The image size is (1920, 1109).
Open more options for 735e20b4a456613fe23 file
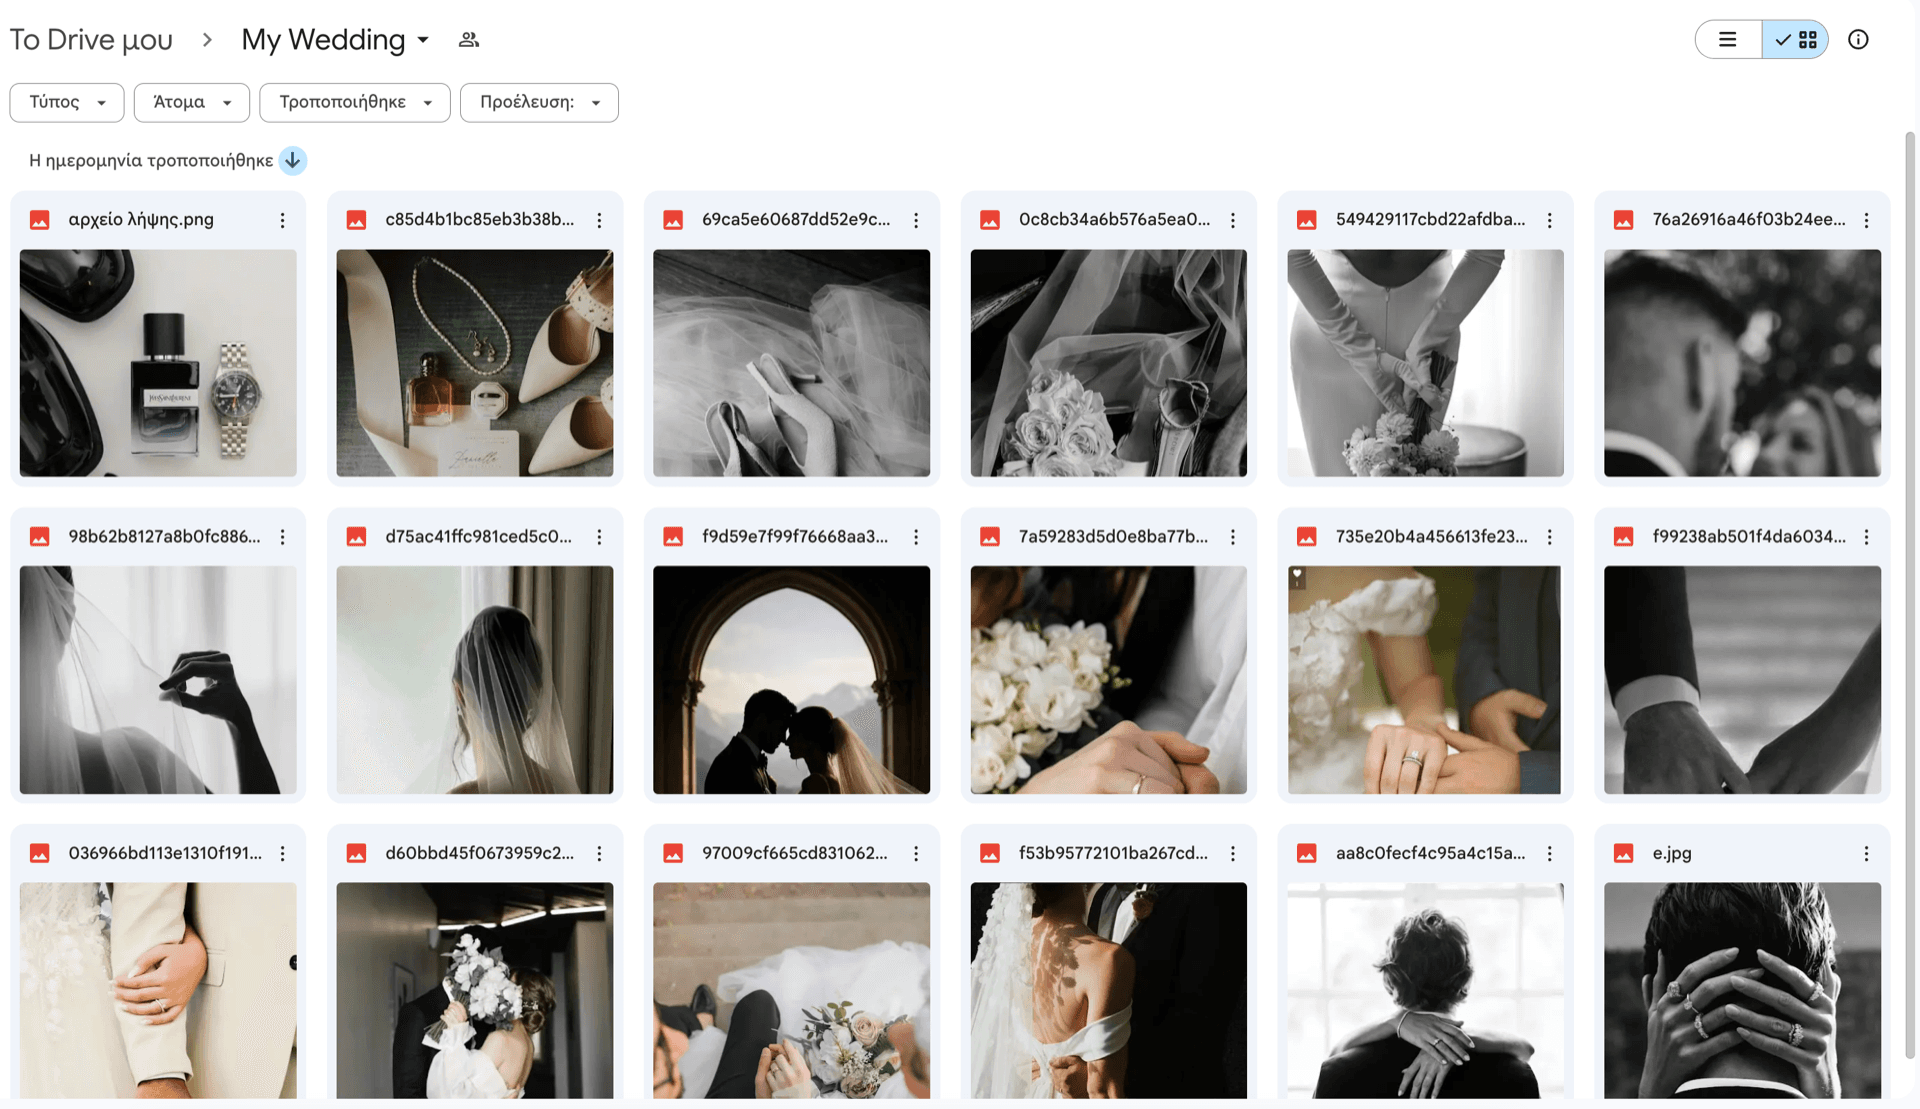(x=1550, y=537)
